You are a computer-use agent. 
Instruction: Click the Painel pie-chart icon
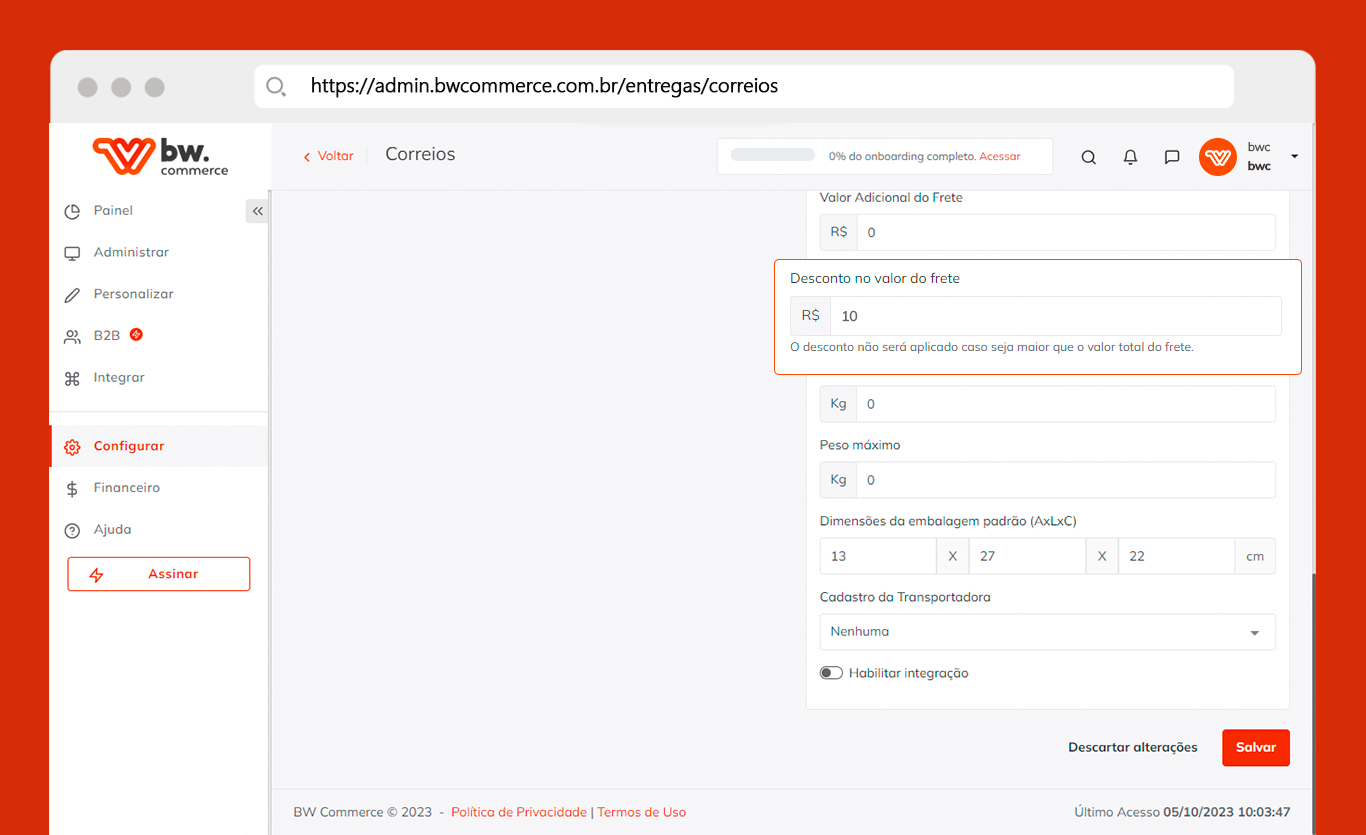coord(72,211)
